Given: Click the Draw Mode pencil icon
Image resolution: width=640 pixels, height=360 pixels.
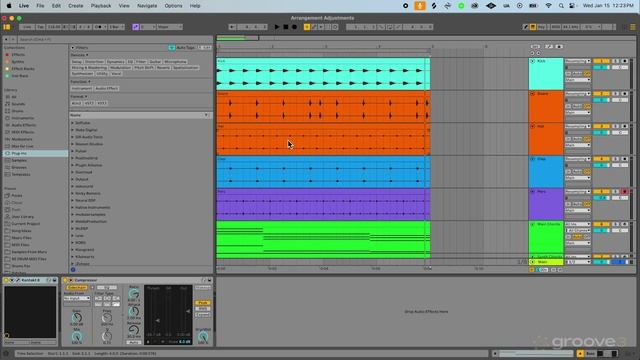Looking at the screenshot, I should coord(526,27).
